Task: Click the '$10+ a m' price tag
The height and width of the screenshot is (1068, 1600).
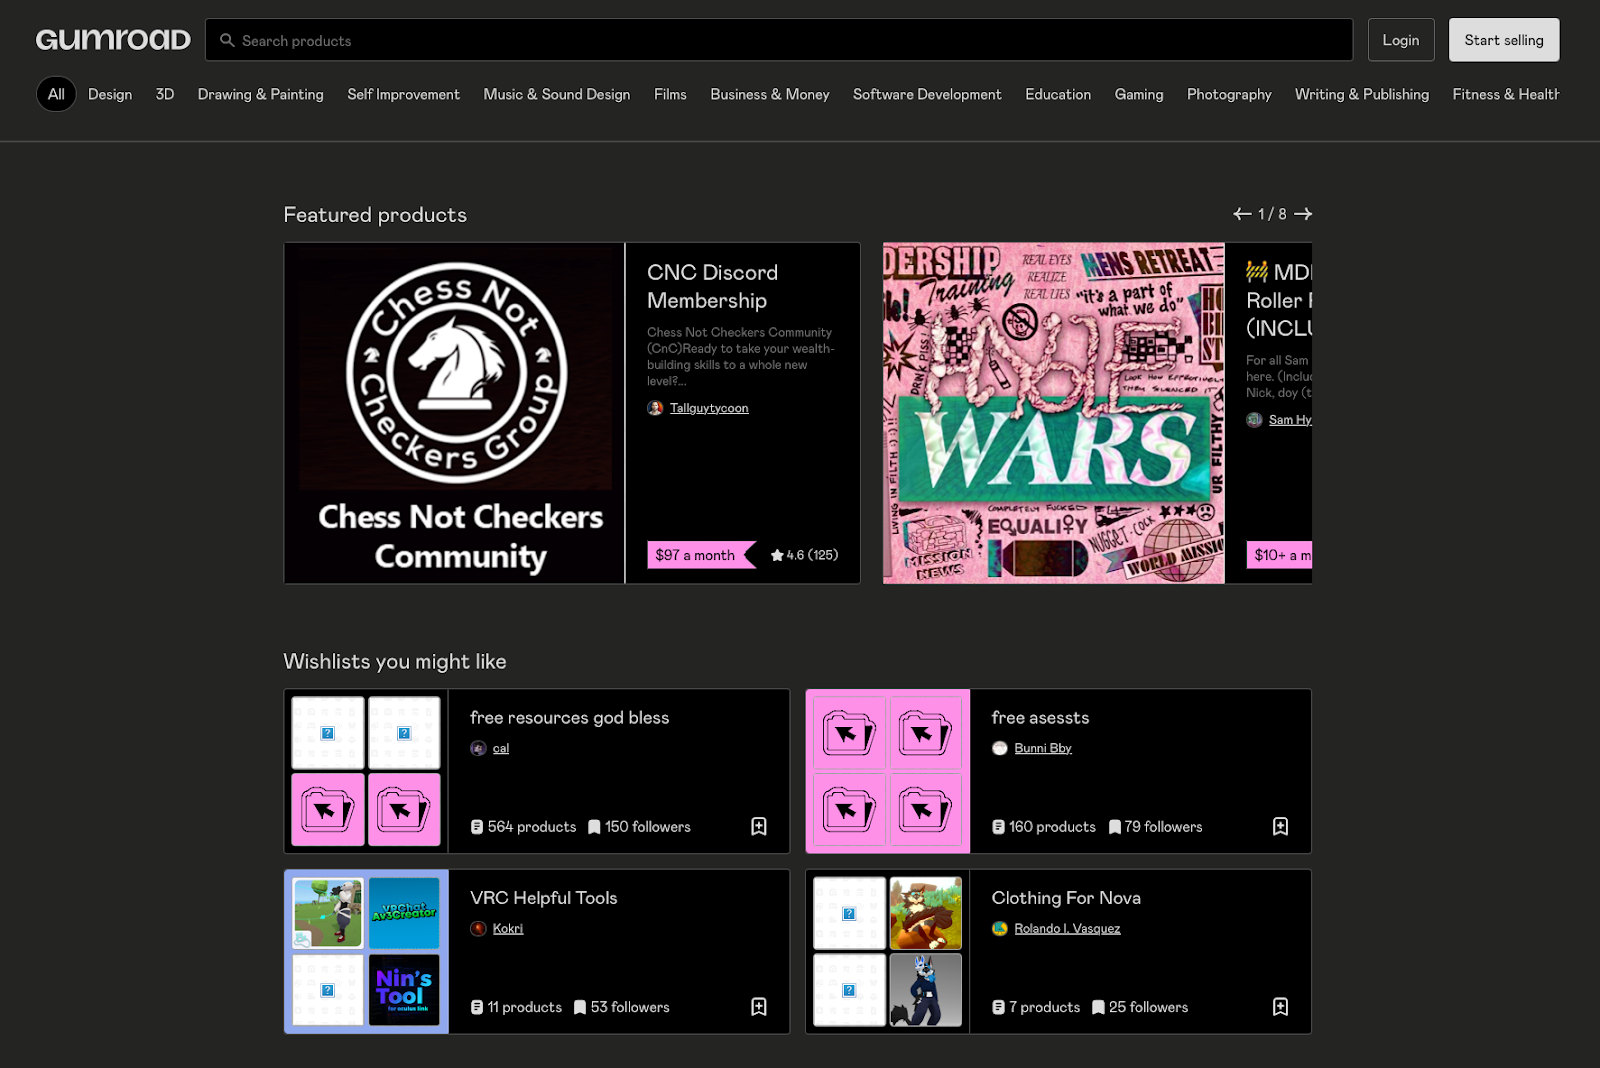Action: (x=1280, y=555)
